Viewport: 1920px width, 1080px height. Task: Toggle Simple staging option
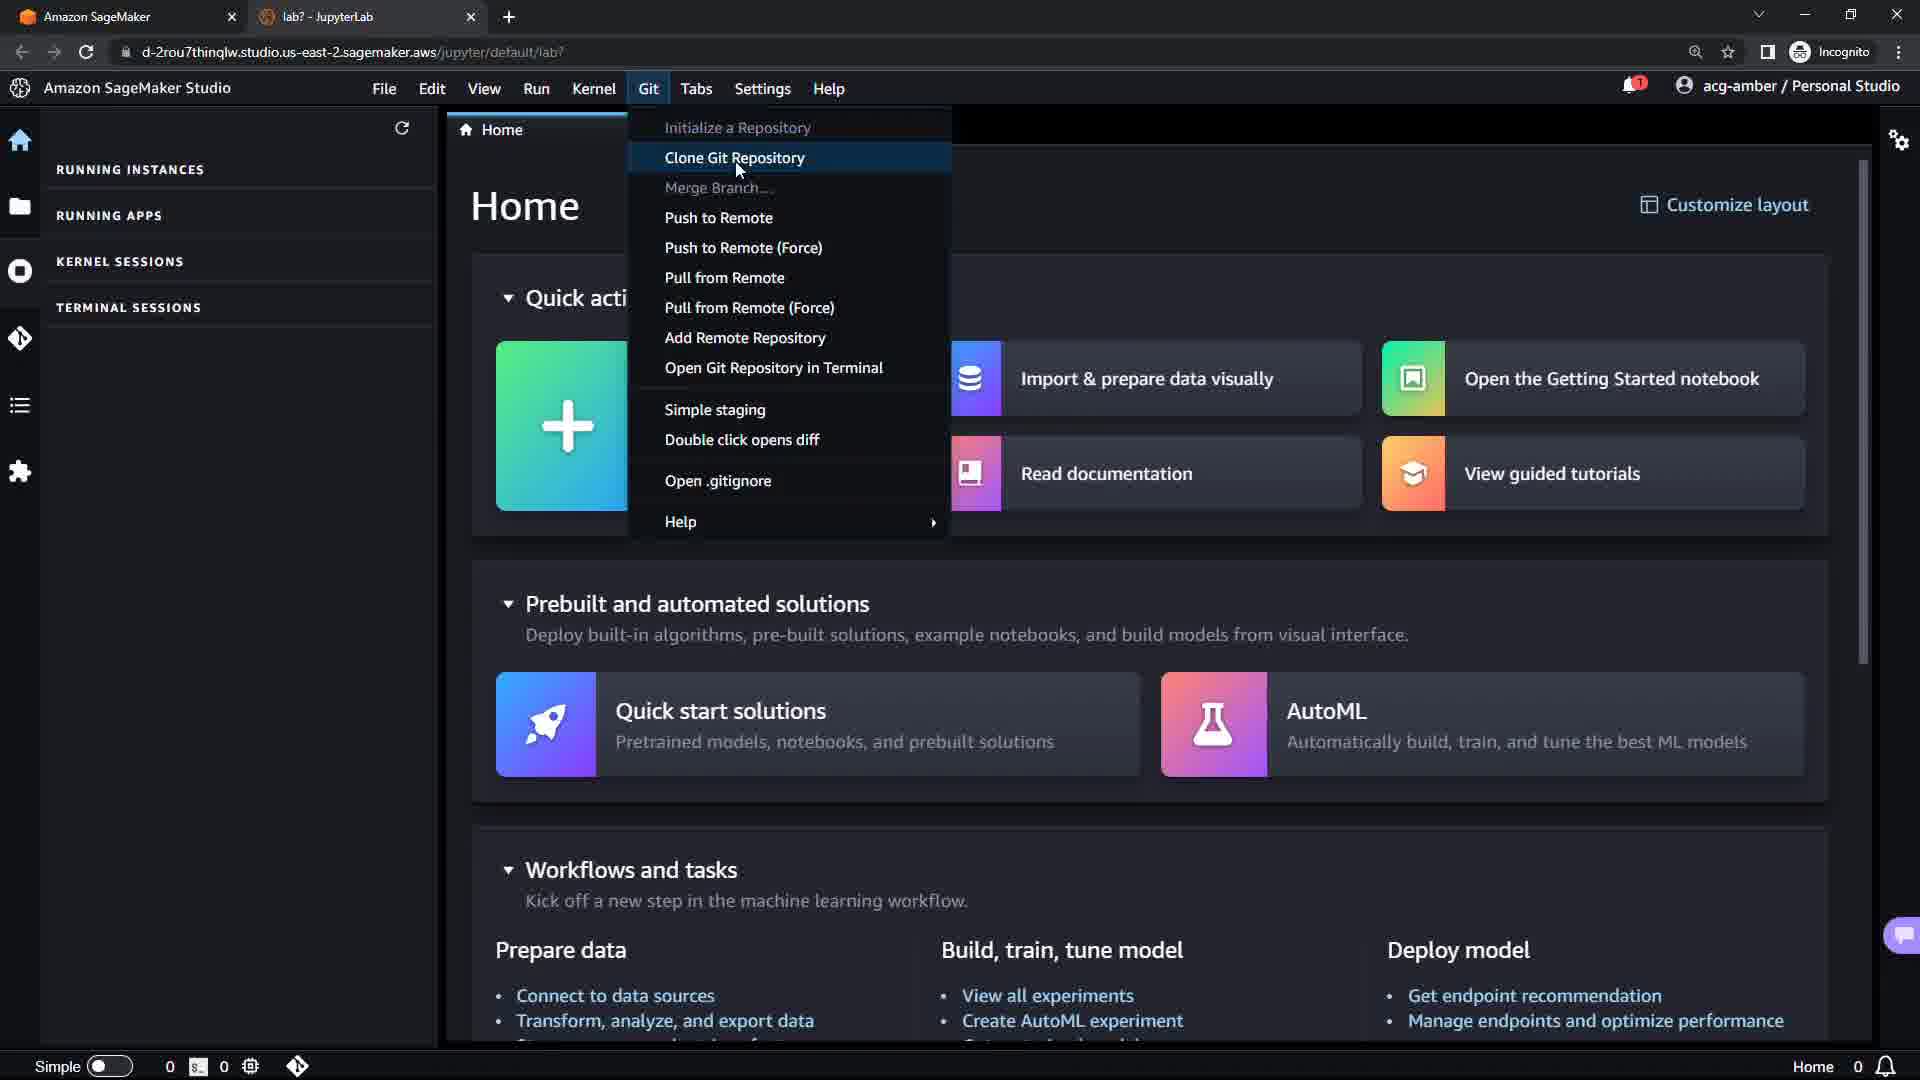715,410
